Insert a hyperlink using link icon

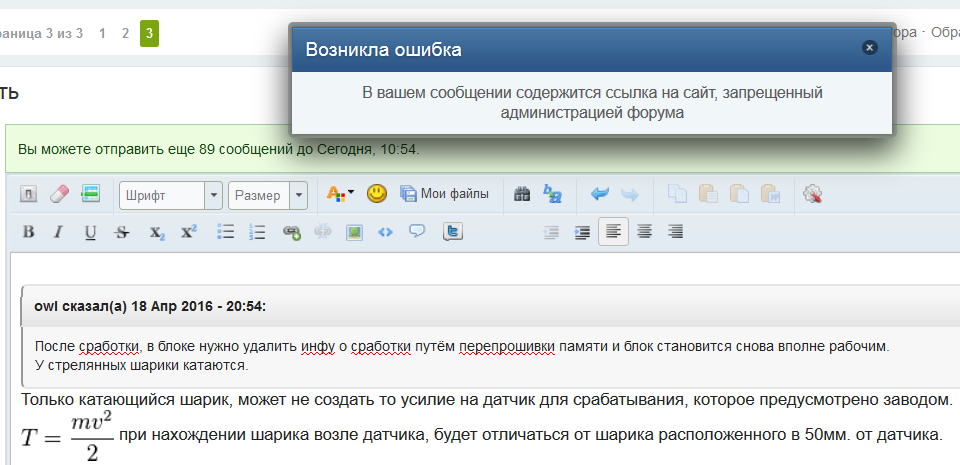point(291,232)
